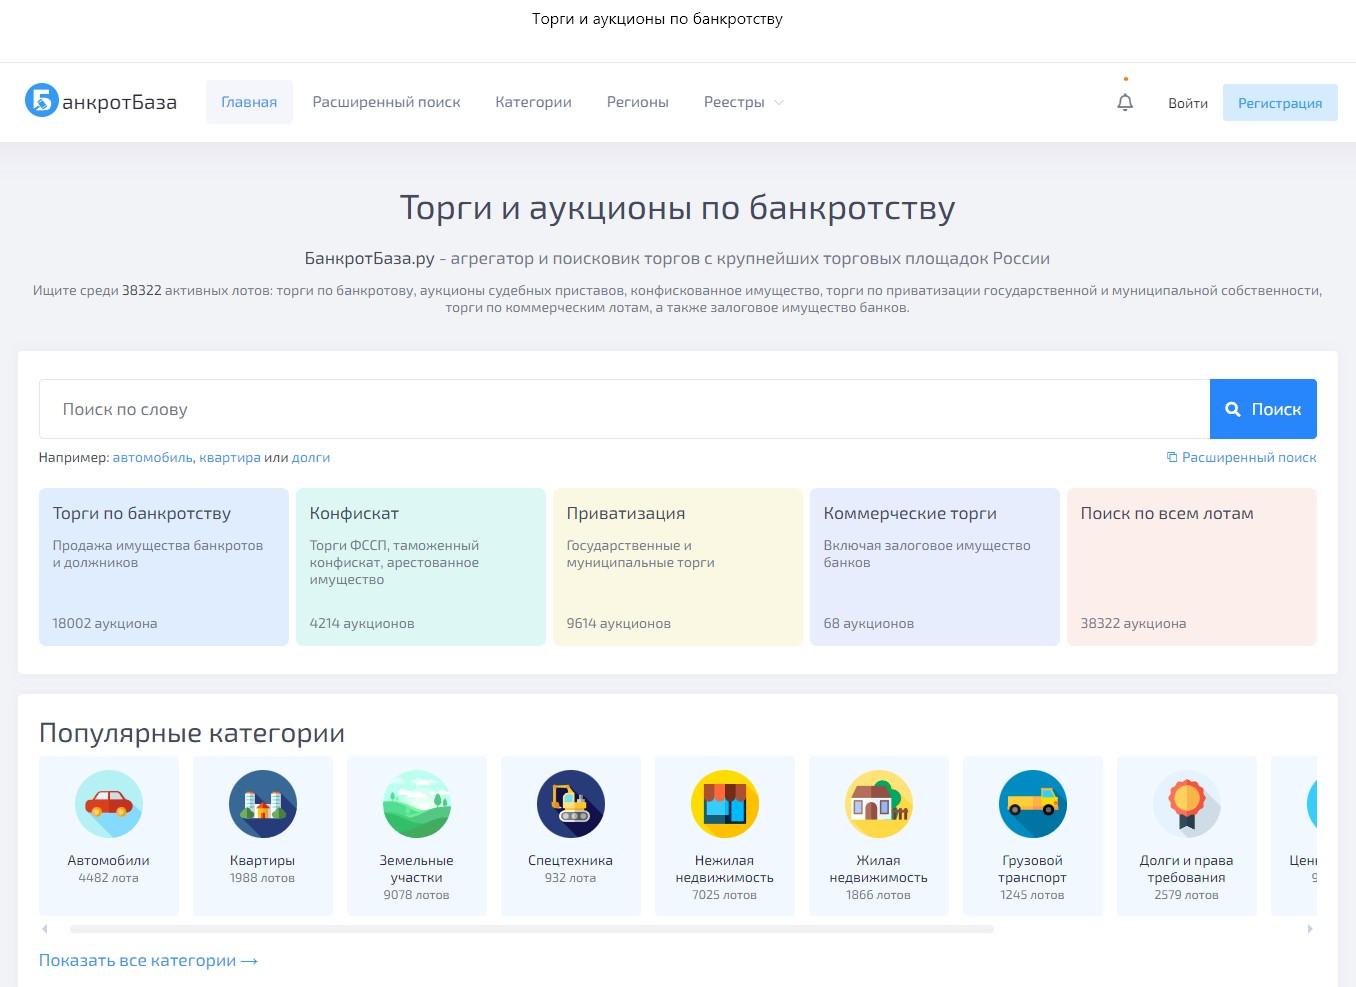Click the Регистрация button
The width and height of the screenshot is (1356, 987).
tap(1280, 103)
